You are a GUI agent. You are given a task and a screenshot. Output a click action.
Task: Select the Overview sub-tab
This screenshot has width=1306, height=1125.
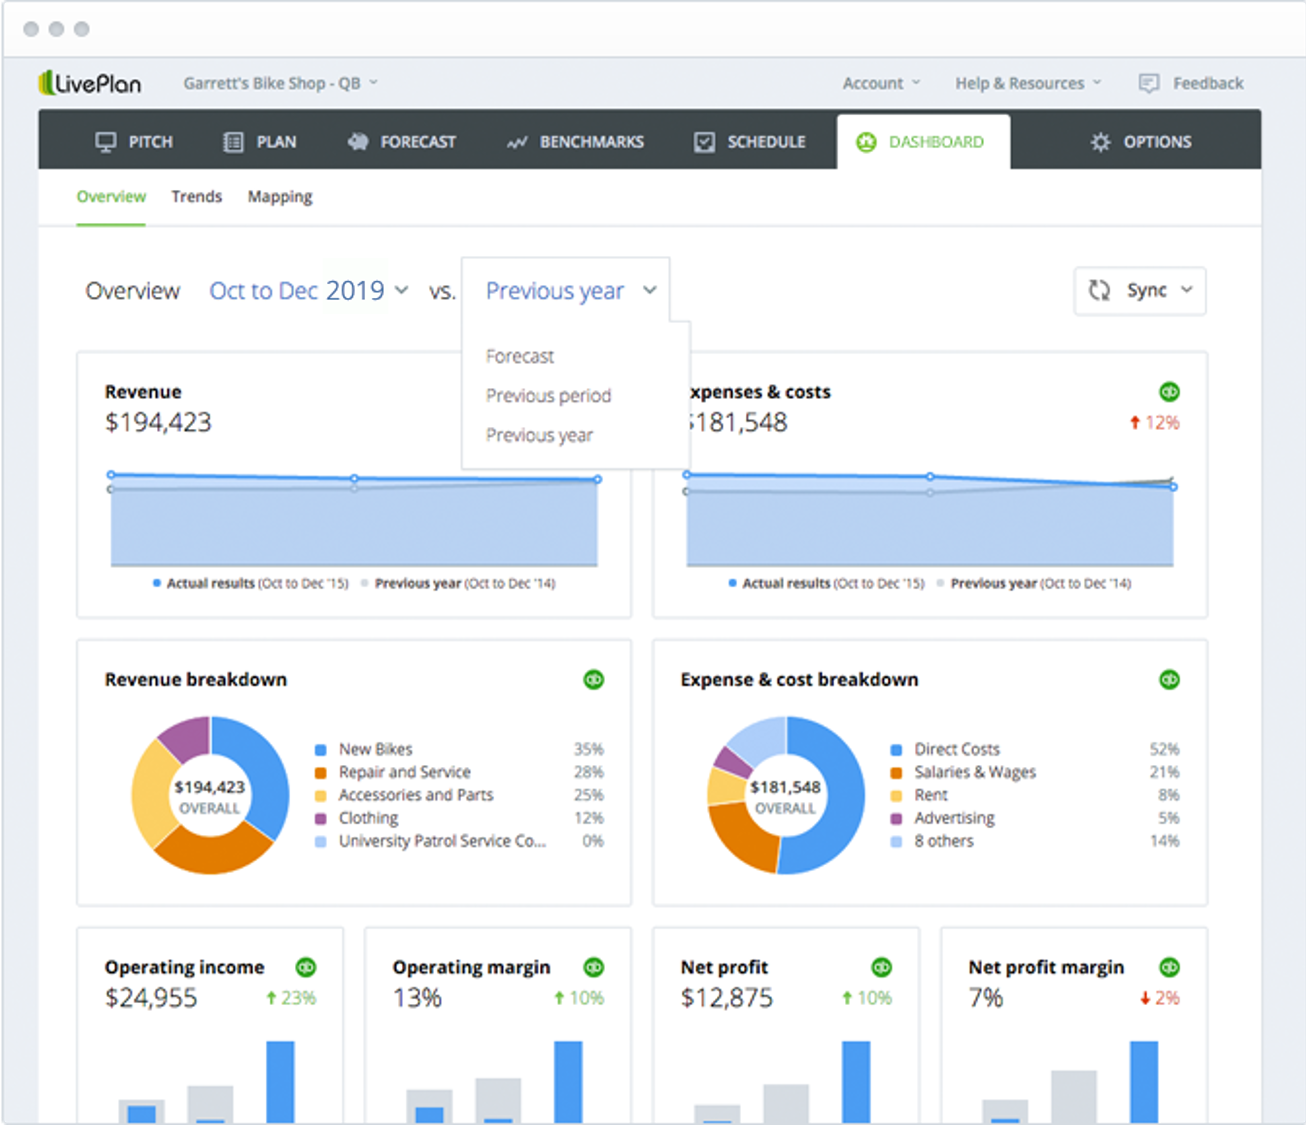[x=111, y=197]
